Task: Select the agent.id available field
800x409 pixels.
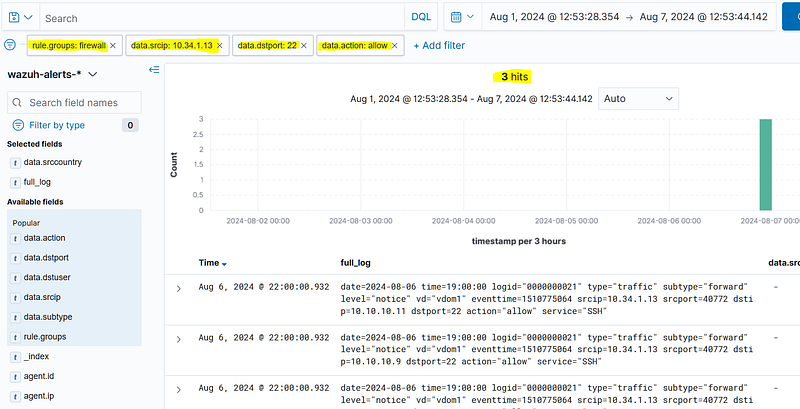Action: tap(38, 376)
